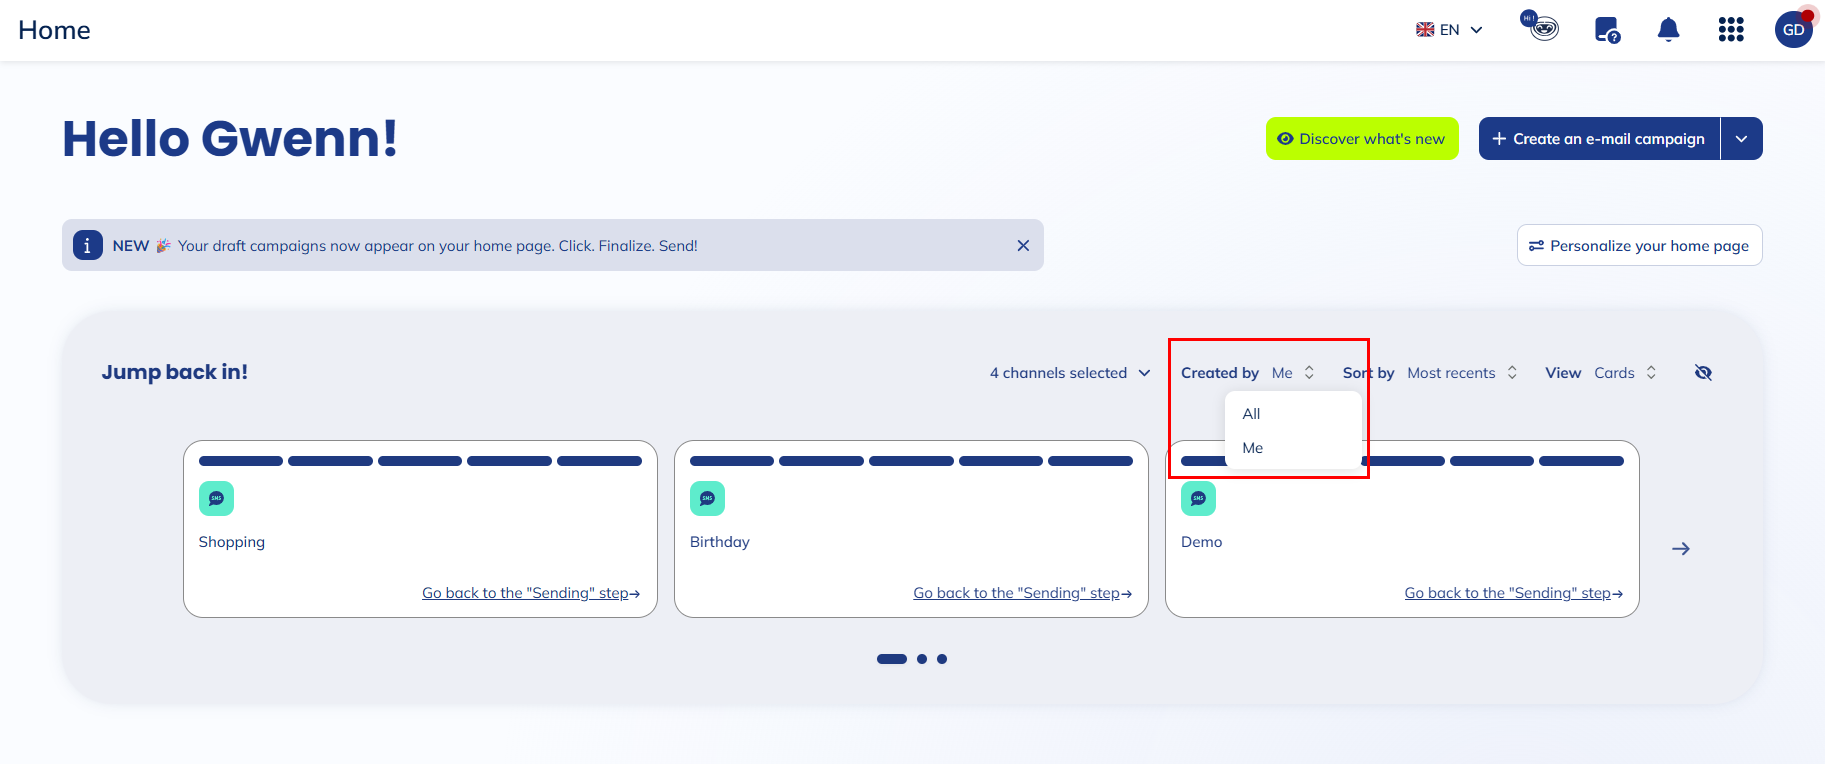
Task: Expand the 4 channels selected filter
Action: pos(1069,373)
